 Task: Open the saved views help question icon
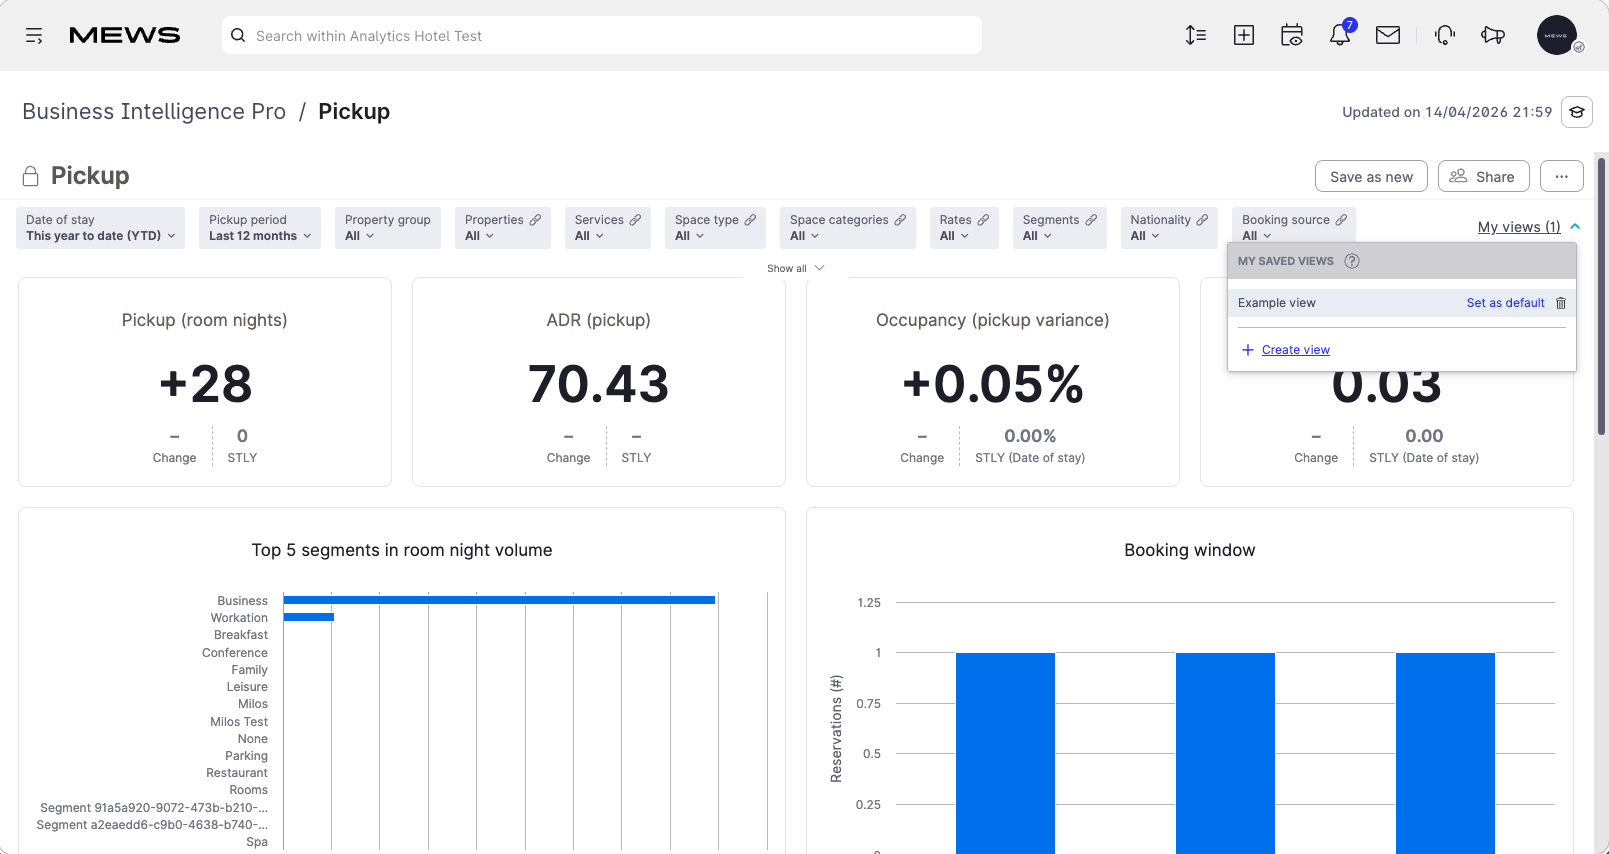1352,261
